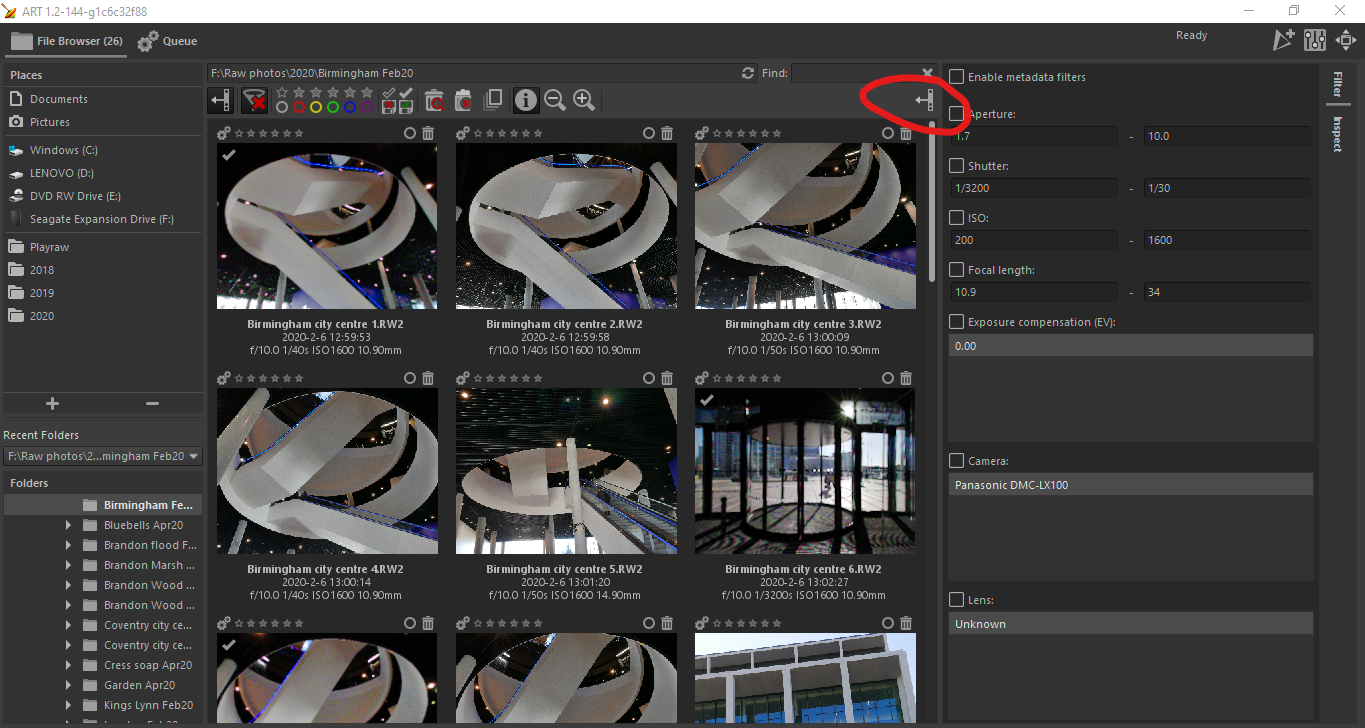Zoom out the thumbnail size
1365x728 pixels.
point(554,100)
